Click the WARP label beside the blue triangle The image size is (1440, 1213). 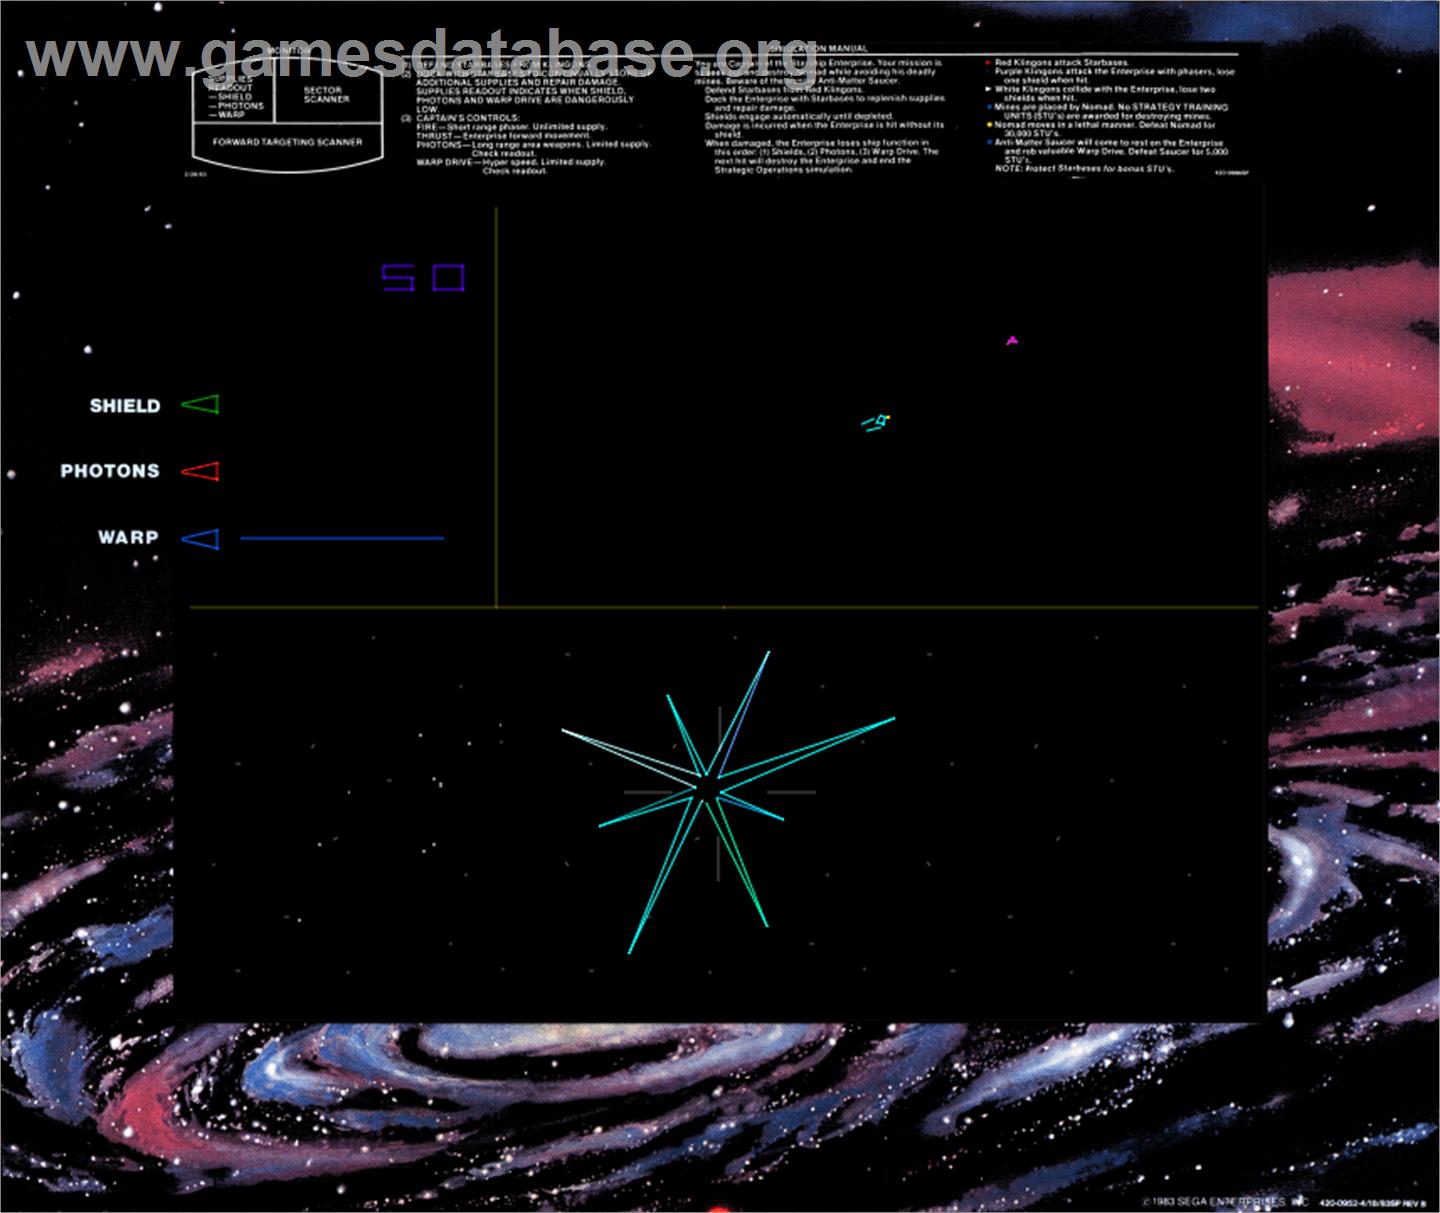click(x=128, y=537)
